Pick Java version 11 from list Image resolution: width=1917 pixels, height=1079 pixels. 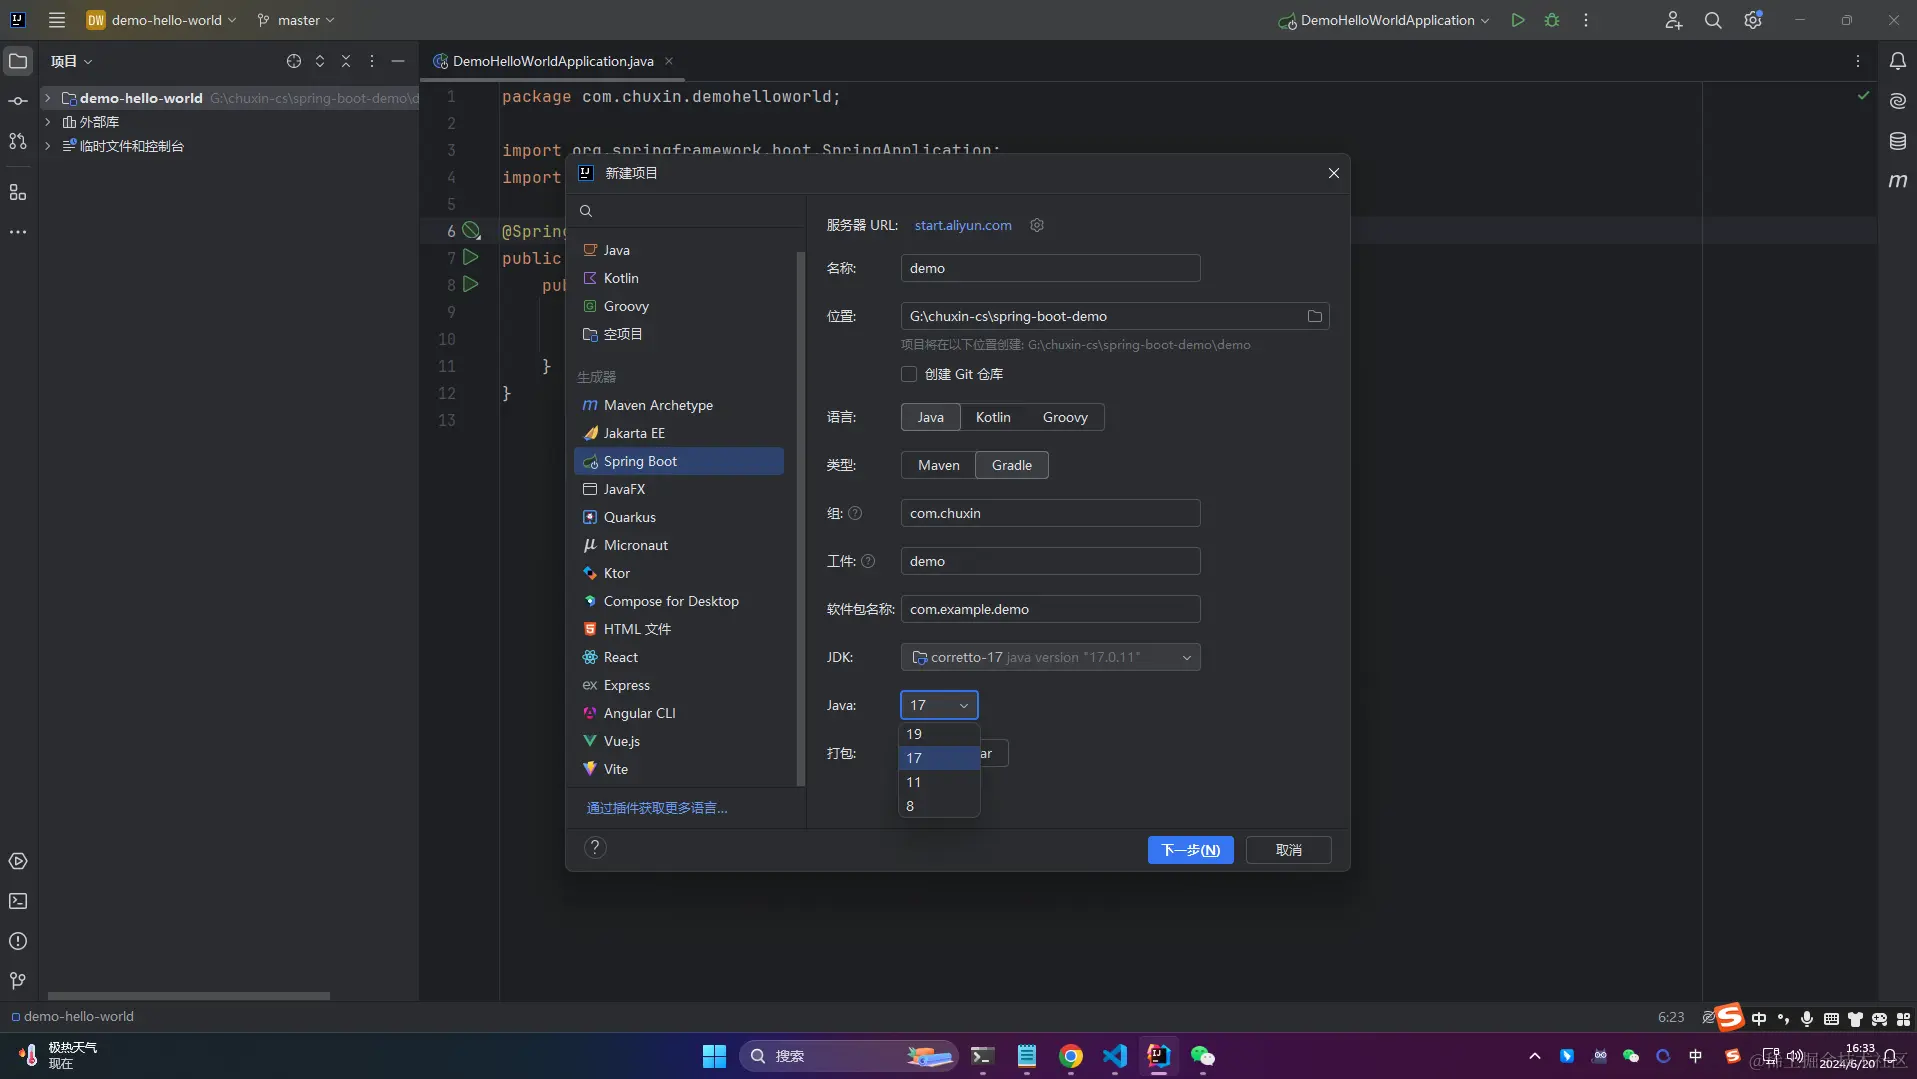tap(938, 782)
